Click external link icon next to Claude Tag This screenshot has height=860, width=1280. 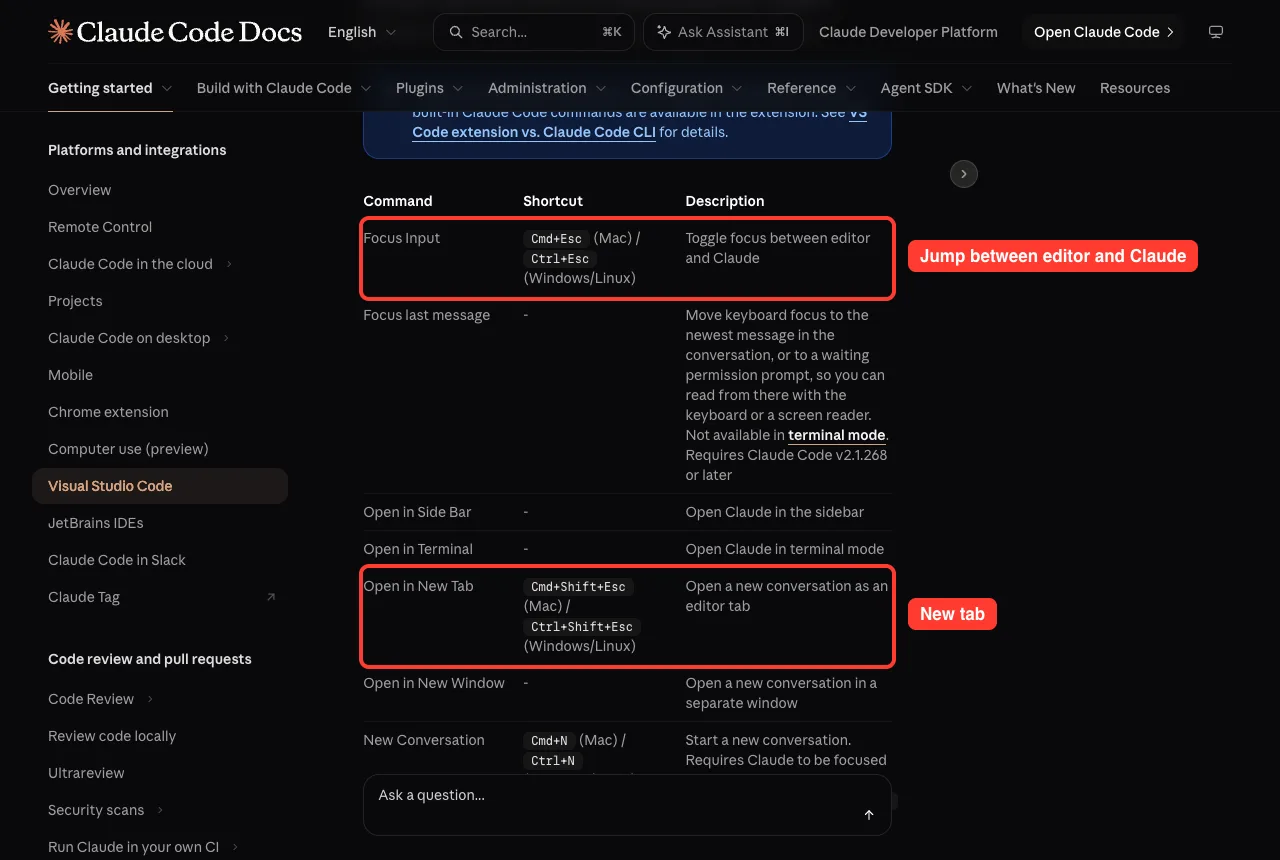(271, 597)
